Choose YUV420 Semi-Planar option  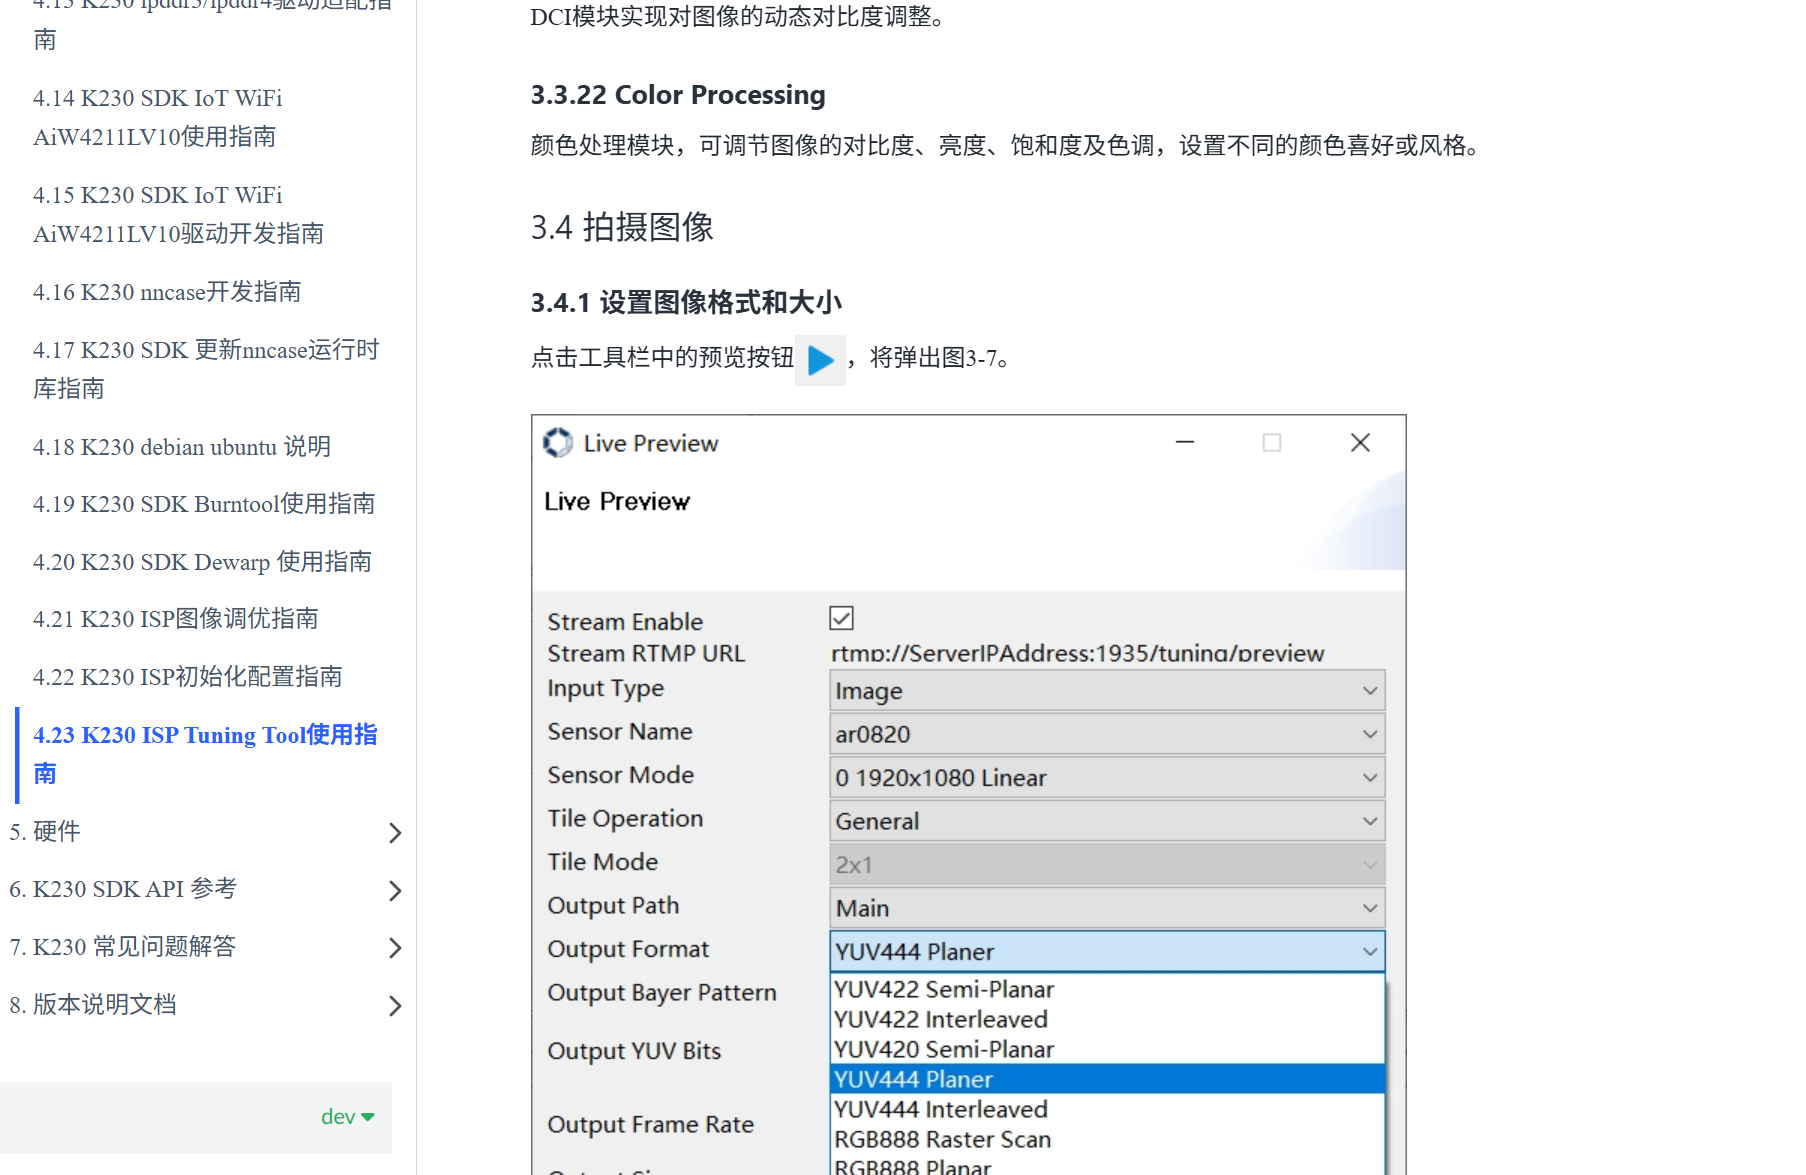944,1049
